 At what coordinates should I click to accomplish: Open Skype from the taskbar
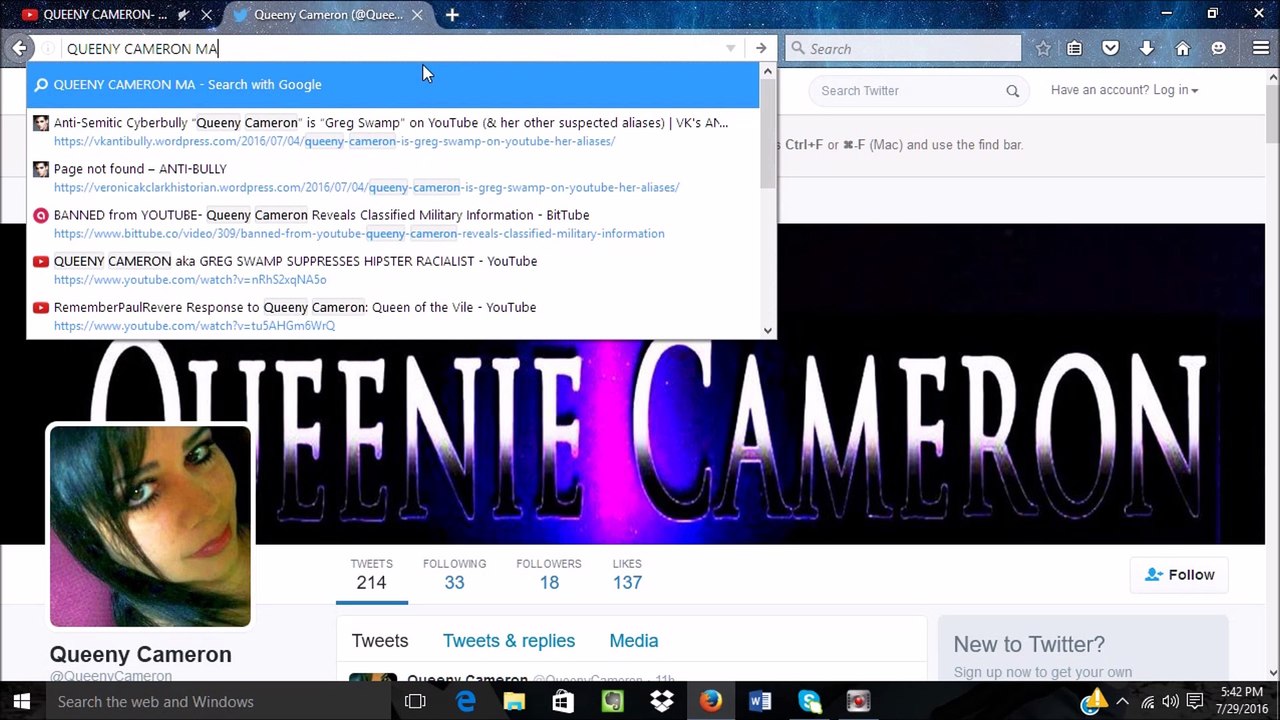coord(808,702)
